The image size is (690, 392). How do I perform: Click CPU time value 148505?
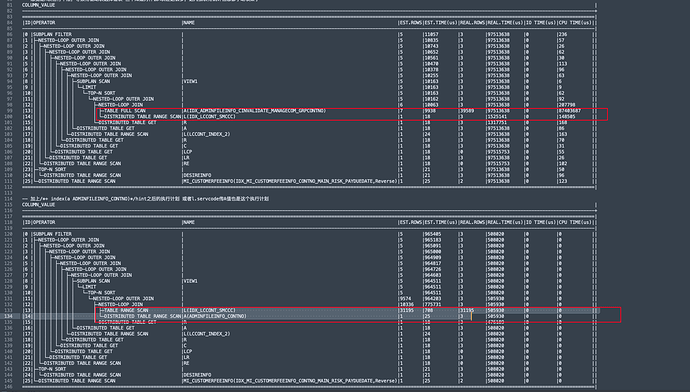(567, 117)
